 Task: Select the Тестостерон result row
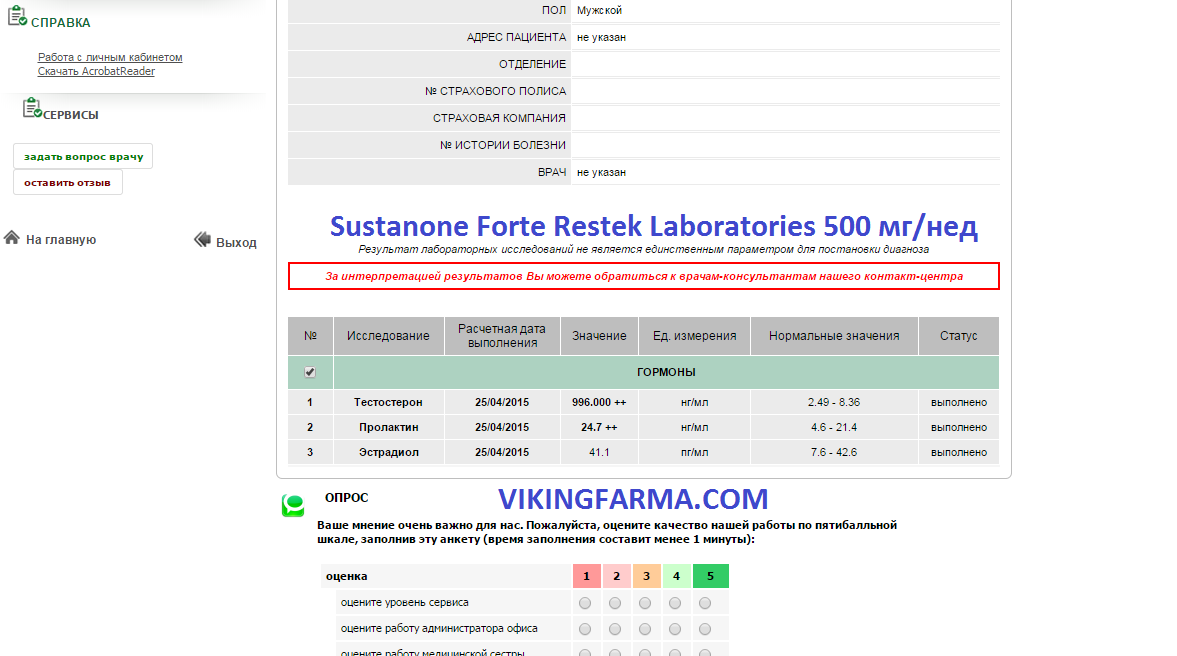pyautogui.click(x=388, y=402)
